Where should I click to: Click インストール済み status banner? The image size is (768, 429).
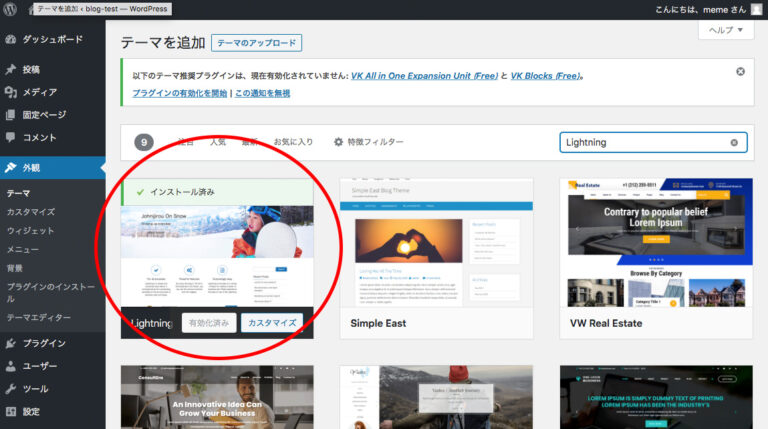(217, 192)
